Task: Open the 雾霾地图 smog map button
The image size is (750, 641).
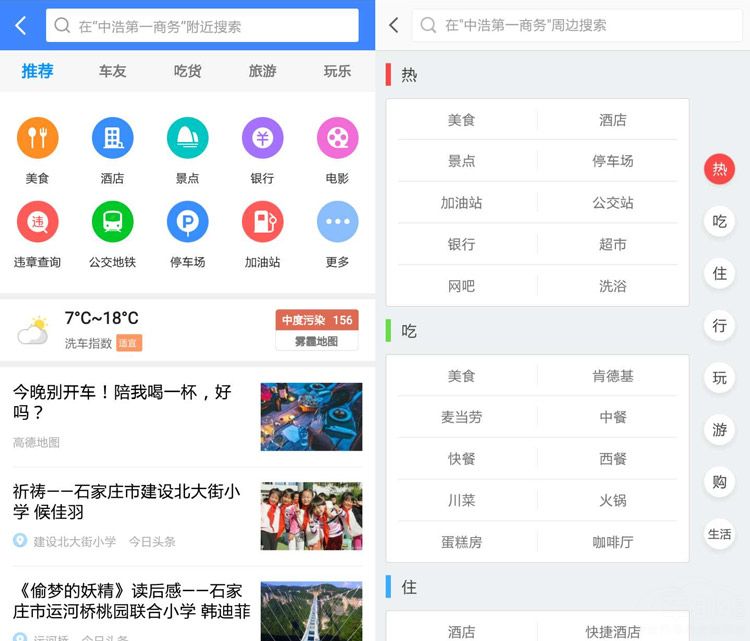Action: (316, 341)
